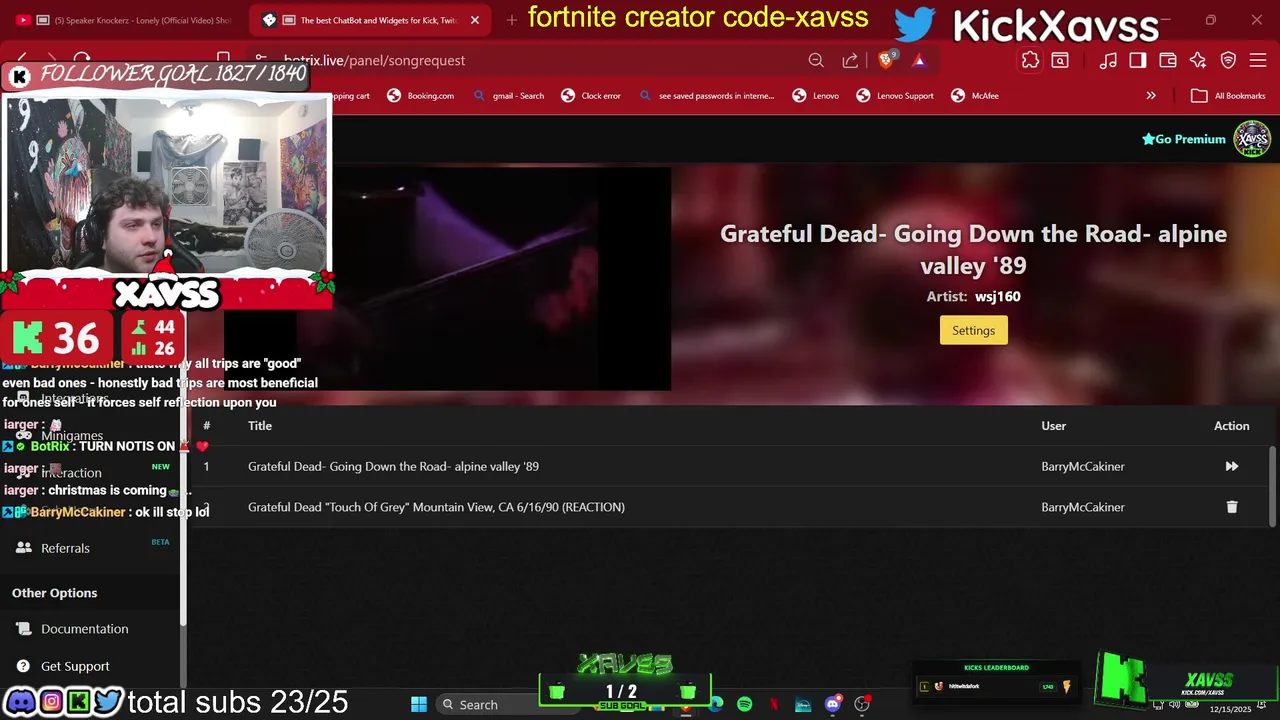Image resolution: width=1280 pixels, height=720 pixels.
Task: Open the song request Settings button
Action: 973,330
